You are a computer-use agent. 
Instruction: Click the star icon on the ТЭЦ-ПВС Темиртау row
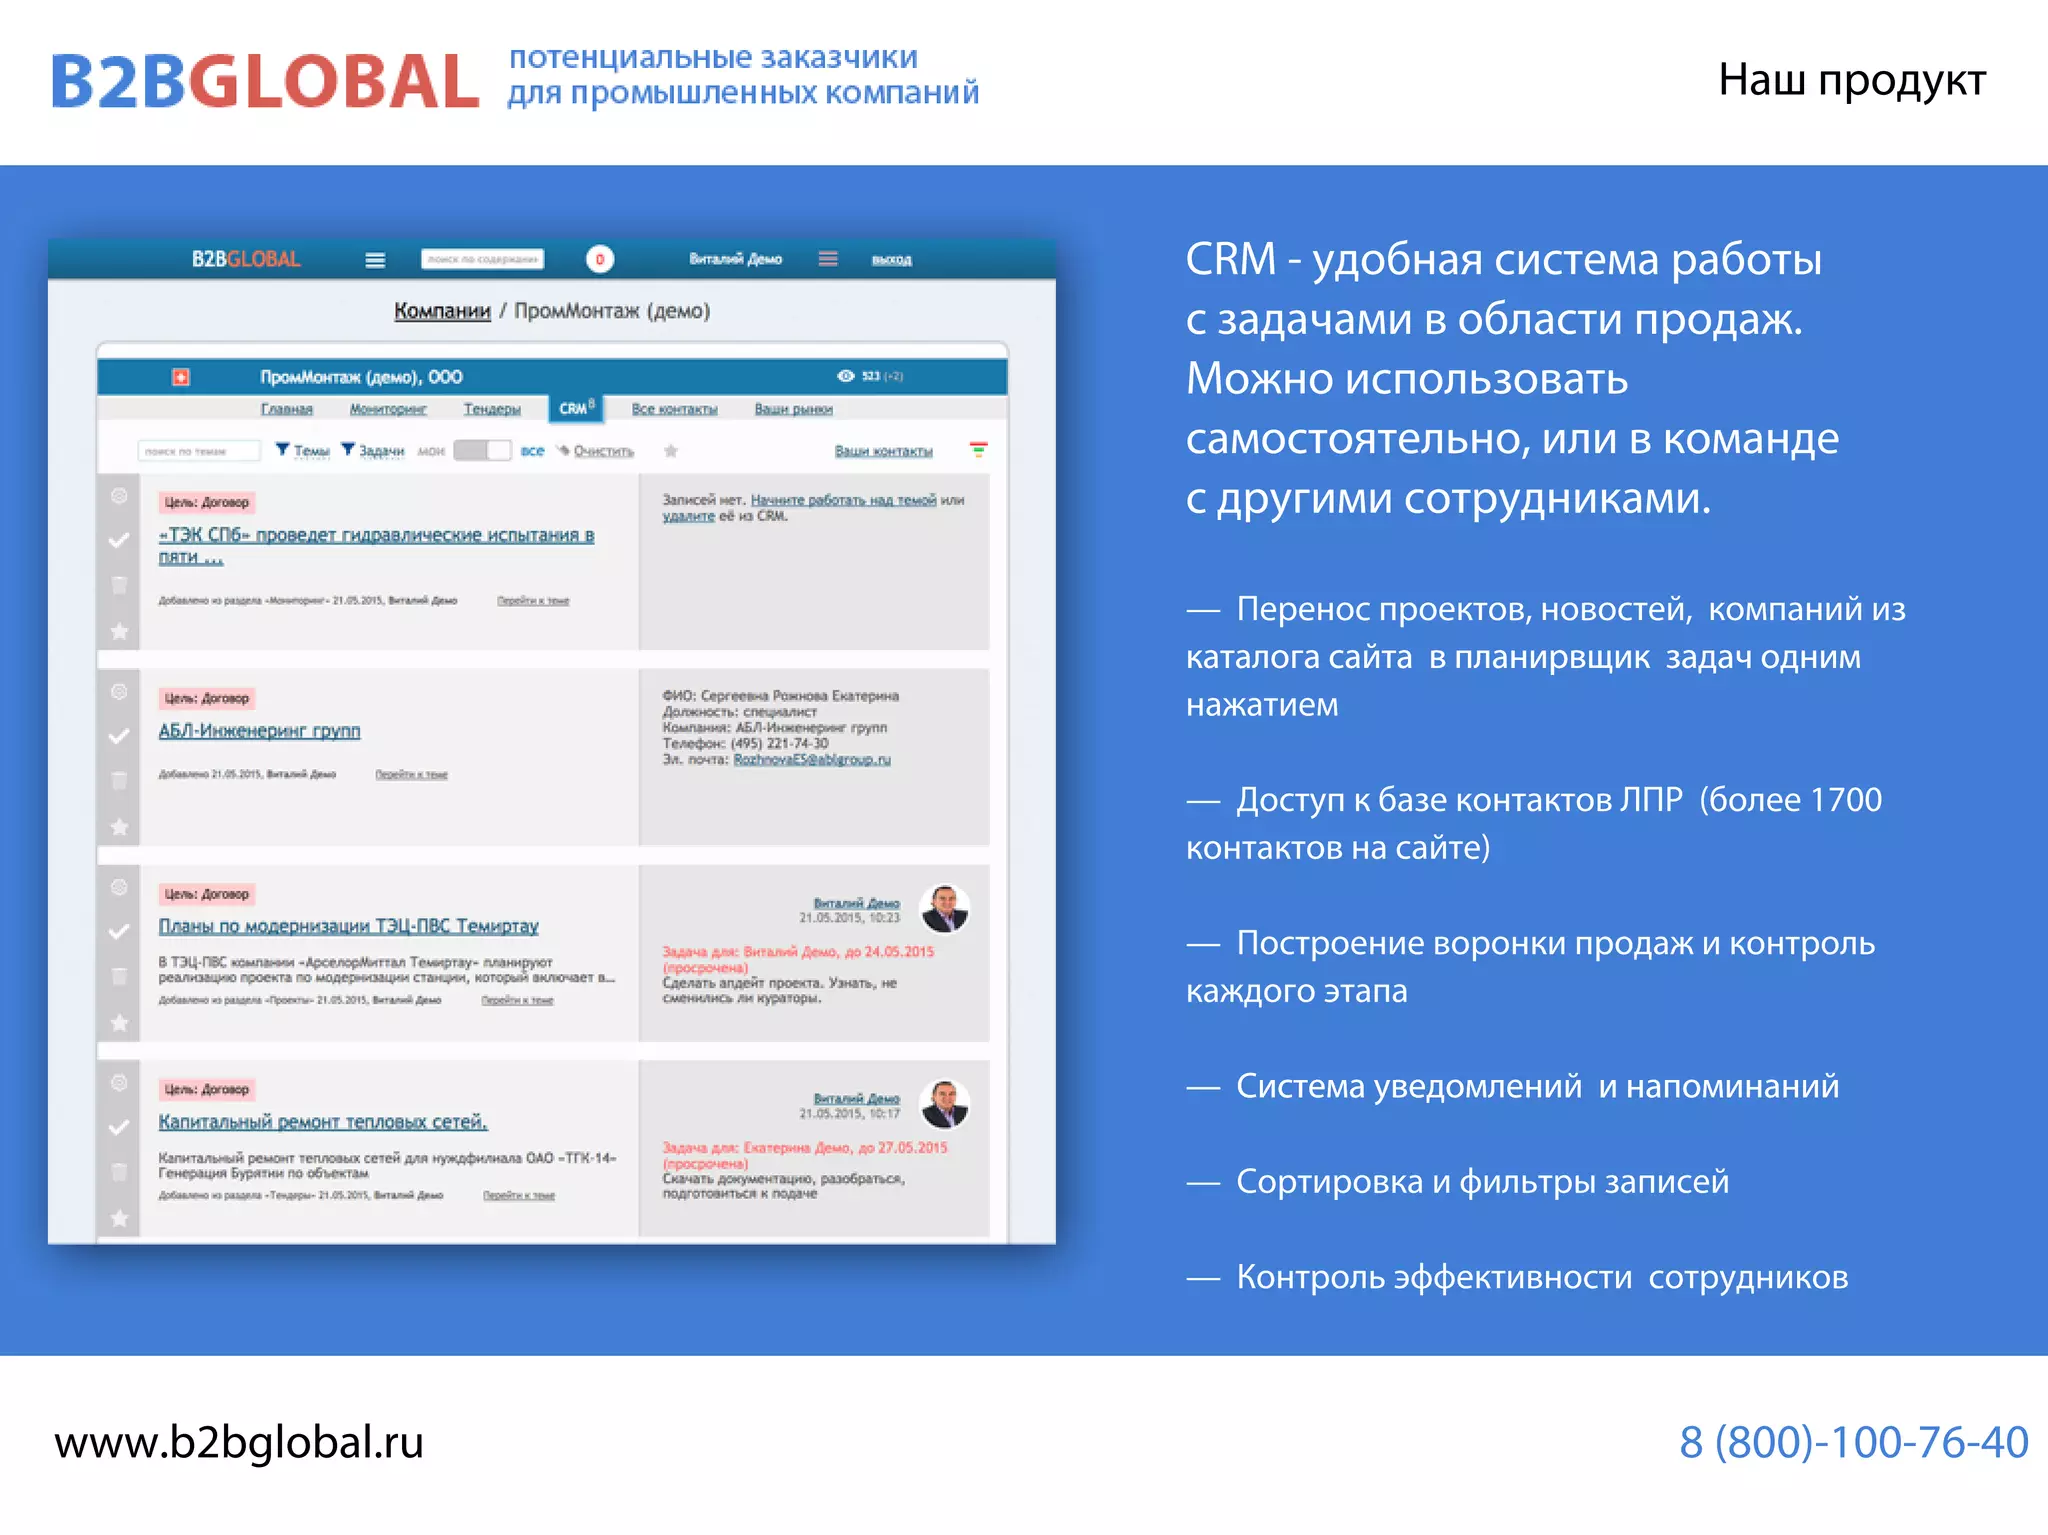119,1023
